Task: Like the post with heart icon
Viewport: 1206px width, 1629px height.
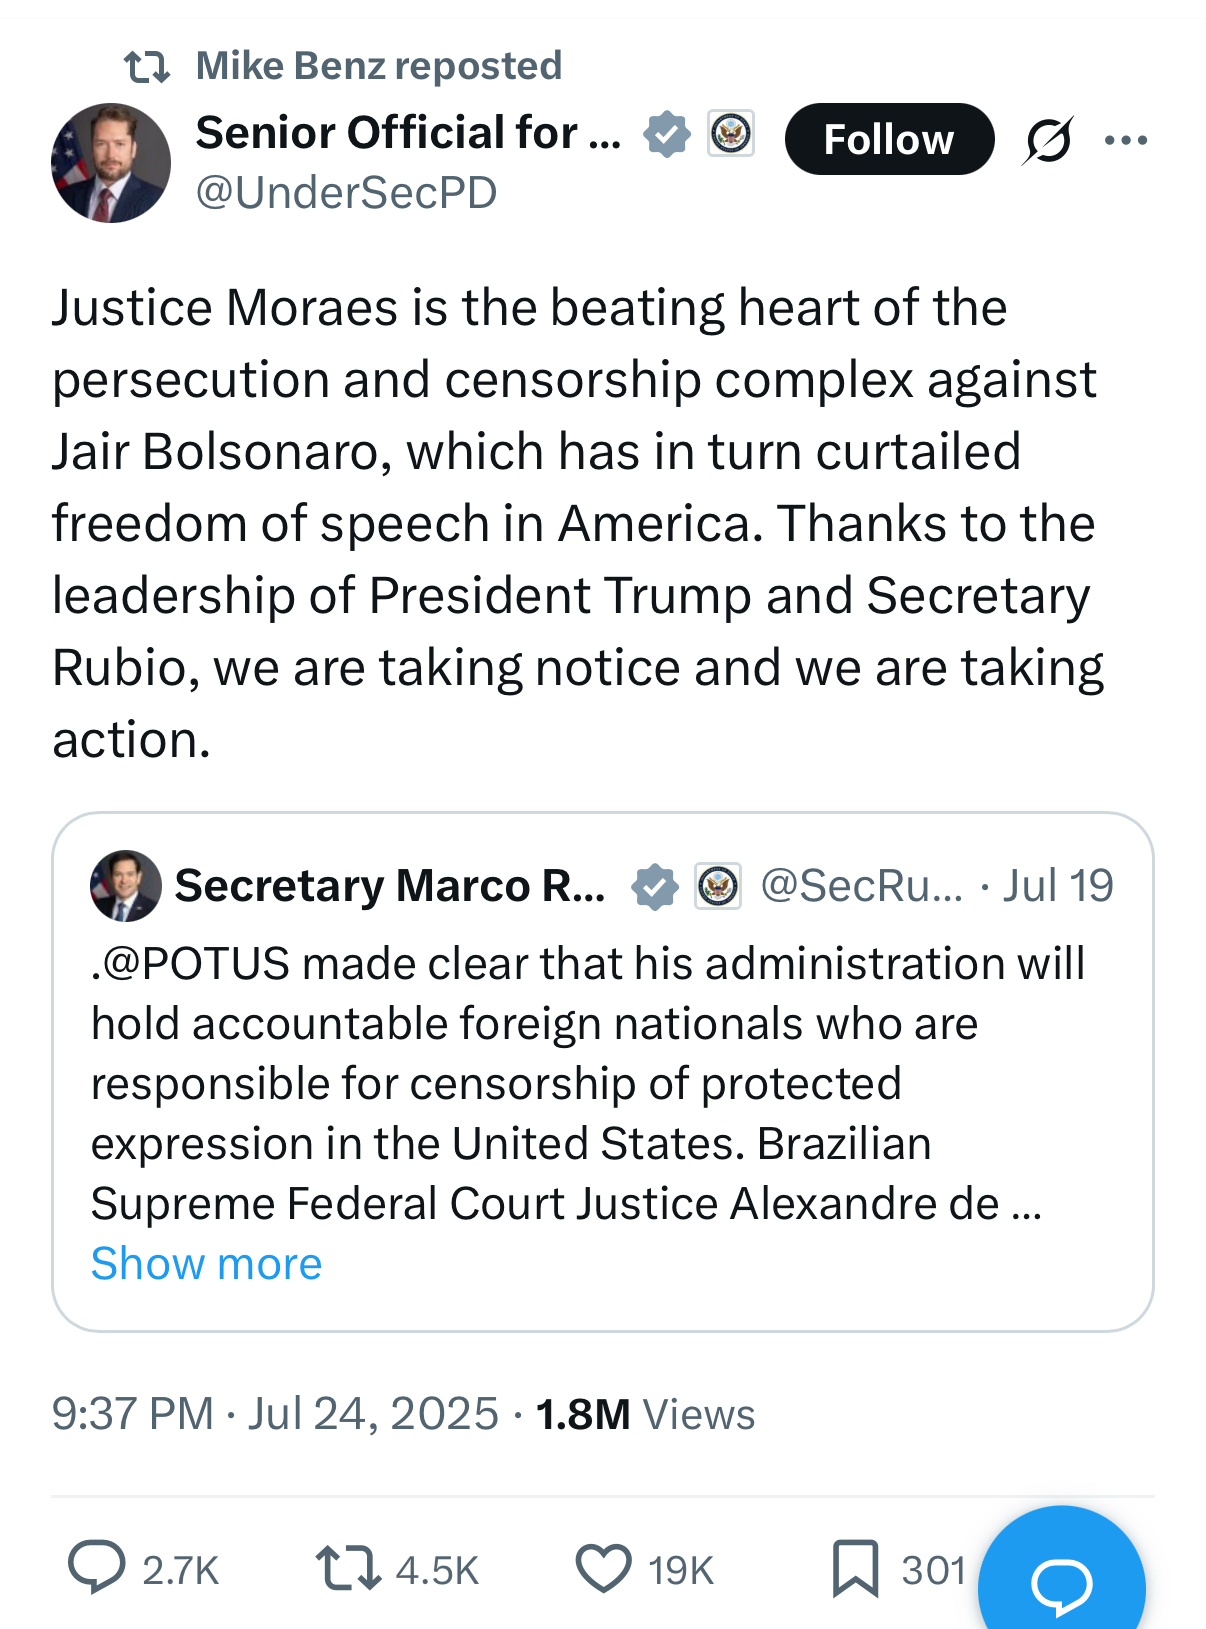Action: (603, 1567)
